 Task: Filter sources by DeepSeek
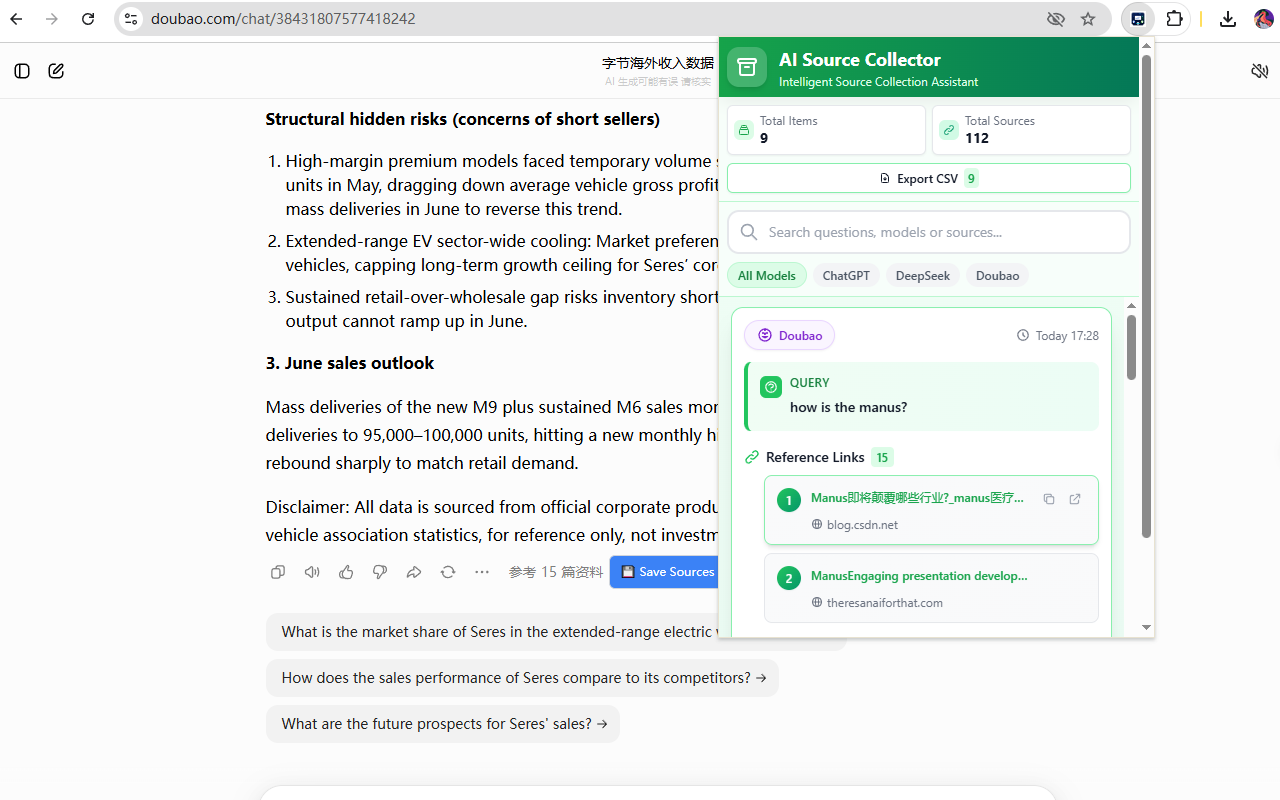click(923, 275)
